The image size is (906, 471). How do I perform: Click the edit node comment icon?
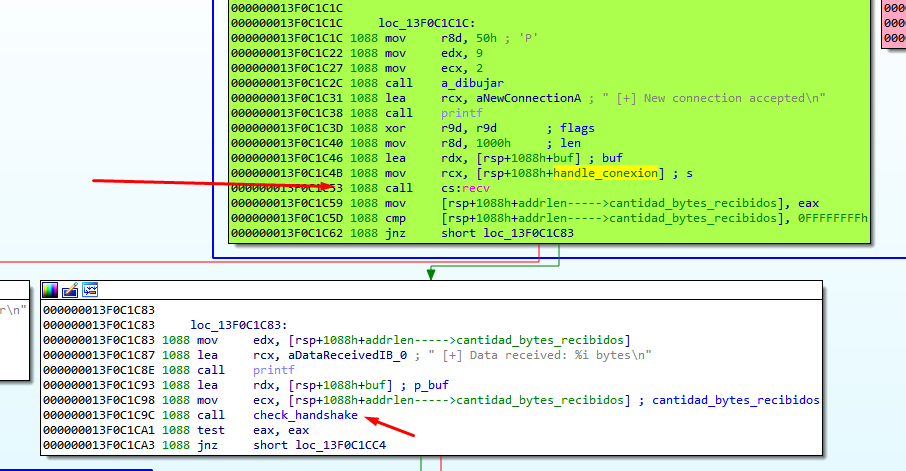coord(70,290)
